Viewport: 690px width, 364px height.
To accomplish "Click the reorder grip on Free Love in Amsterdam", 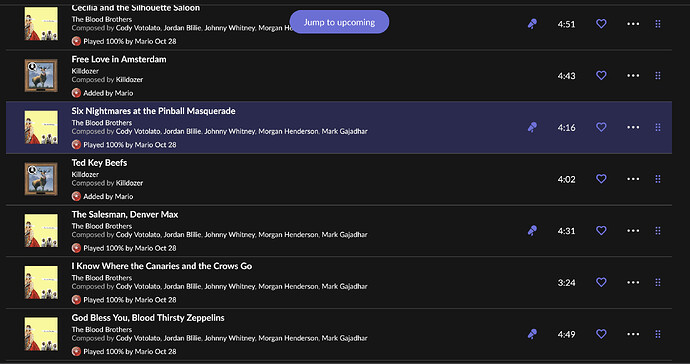I will (x=658, y=76).
